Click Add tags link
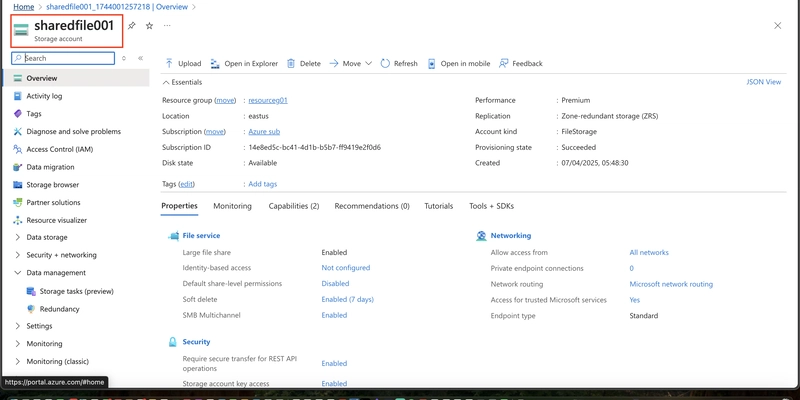The image size is (800, 400). coord(263,184)
